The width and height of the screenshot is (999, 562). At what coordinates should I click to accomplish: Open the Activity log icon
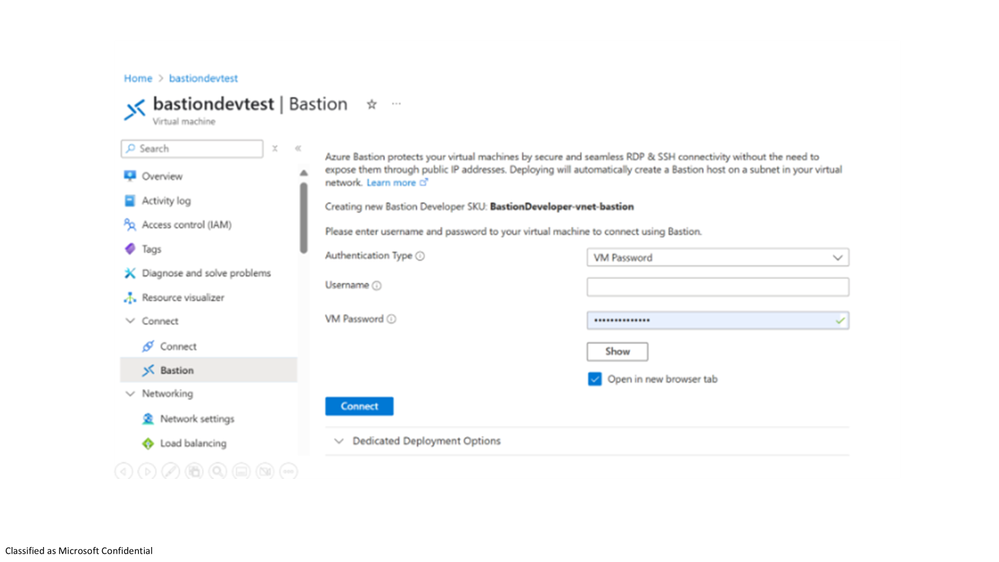[130, 201]
